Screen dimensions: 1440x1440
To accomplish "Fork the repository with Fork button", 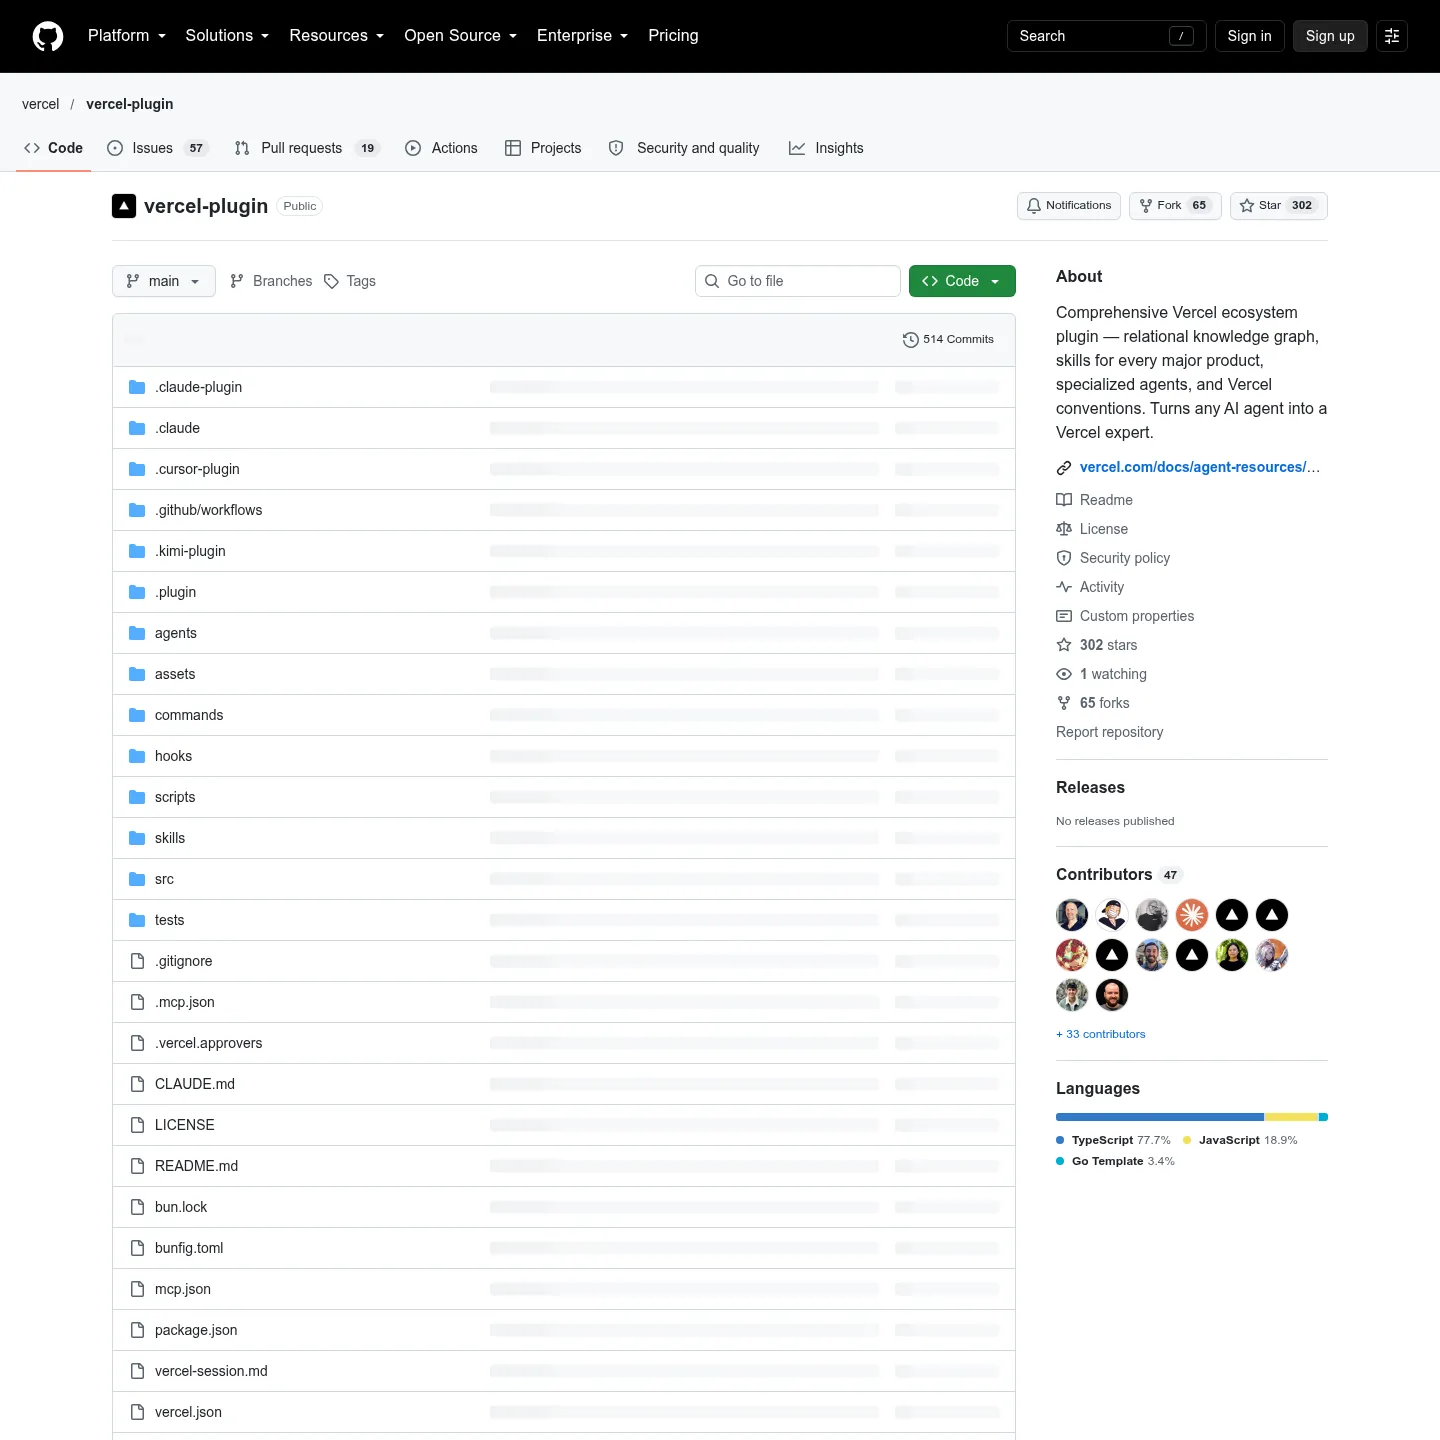I will point(1175,206).
